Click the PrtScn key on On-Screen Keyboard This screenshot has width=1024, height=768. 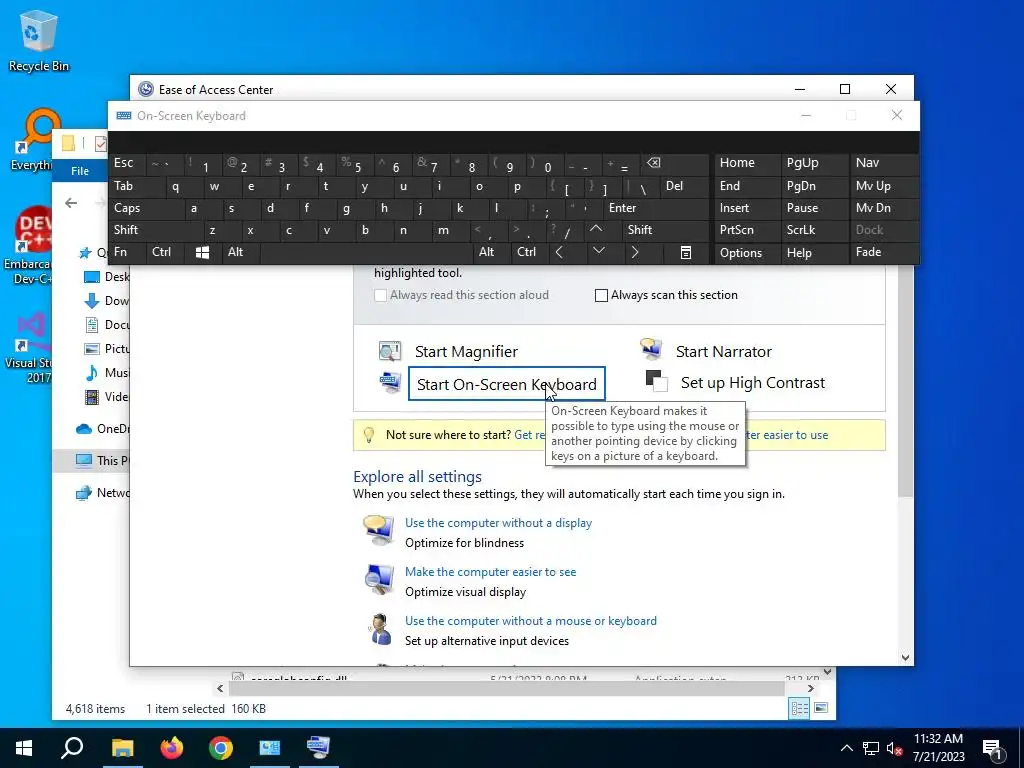coord(747,230)
